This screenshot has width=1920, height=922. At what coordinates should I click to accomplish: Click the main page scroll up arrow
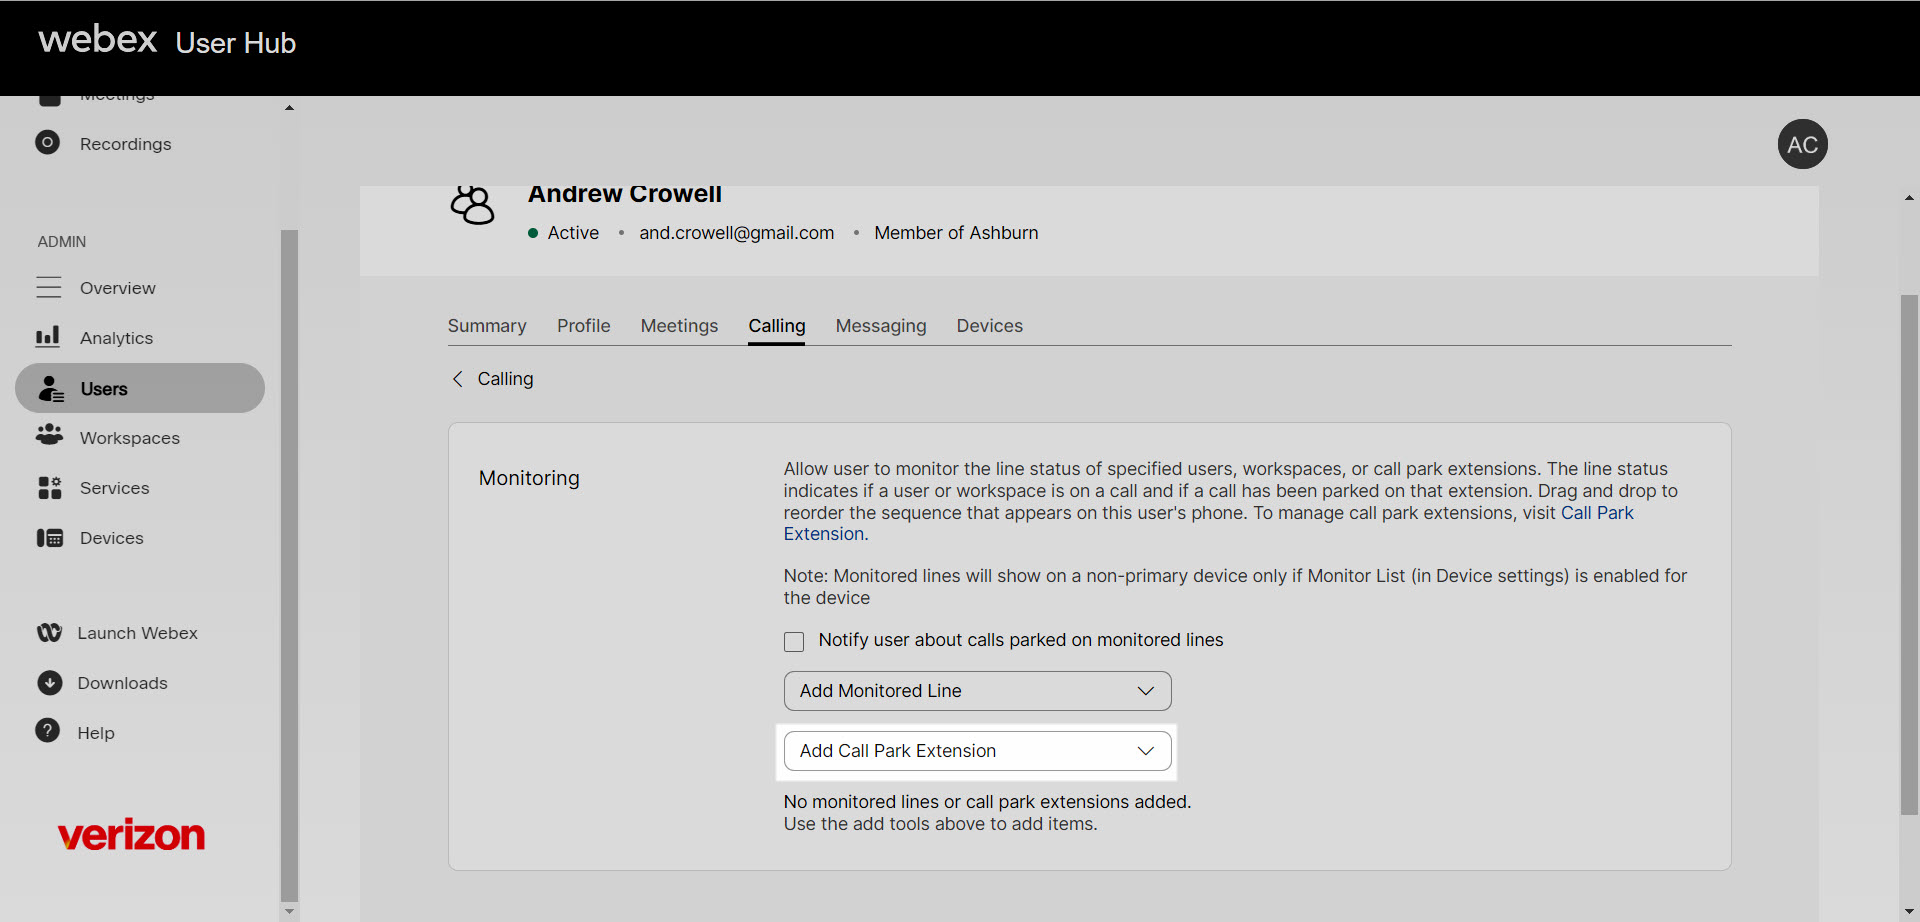[x=1909, y=198]
